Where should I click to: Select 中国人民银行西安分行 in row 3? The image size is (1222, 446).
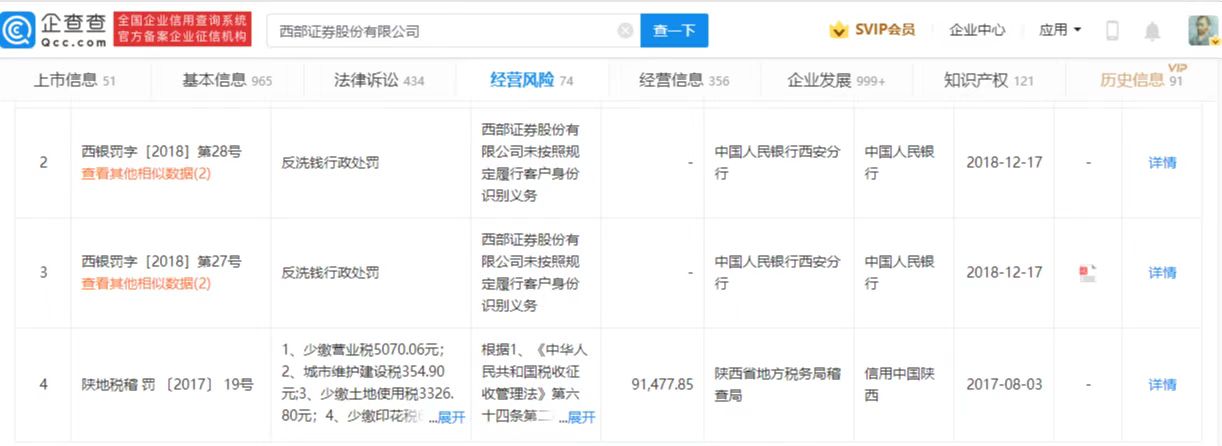[x=778, y=272]
